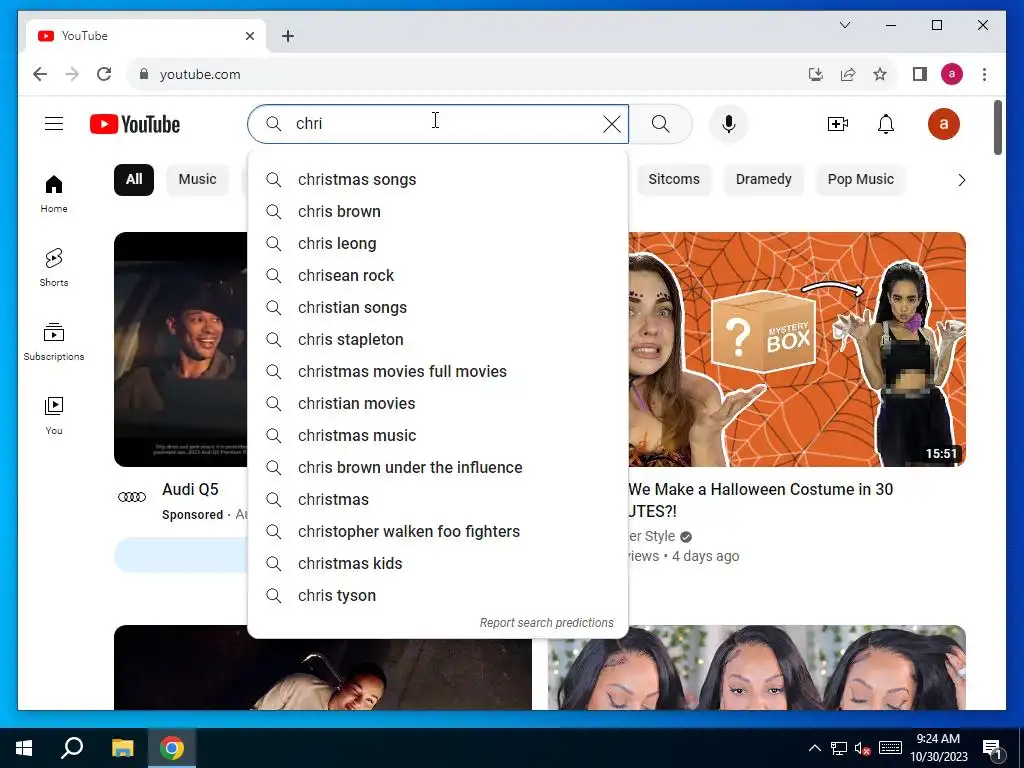Choose suggestion "chris leong"
The height and width of the screenshot is (768, 1024).
438,244
